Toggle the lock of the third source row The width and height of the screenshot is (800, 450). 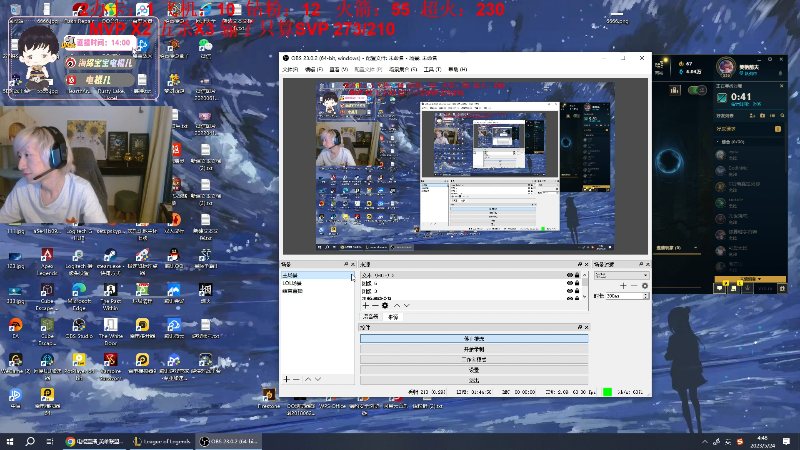click(577, 291)
